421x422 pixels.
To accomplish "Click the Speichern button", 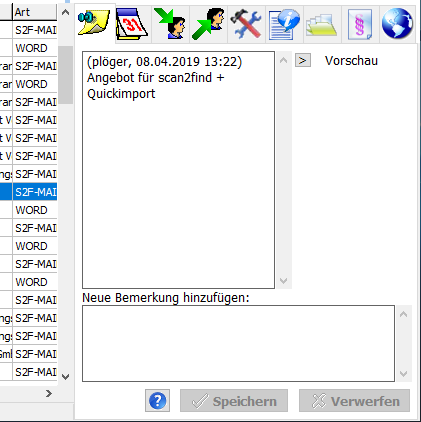I will (x=234, y=401).
